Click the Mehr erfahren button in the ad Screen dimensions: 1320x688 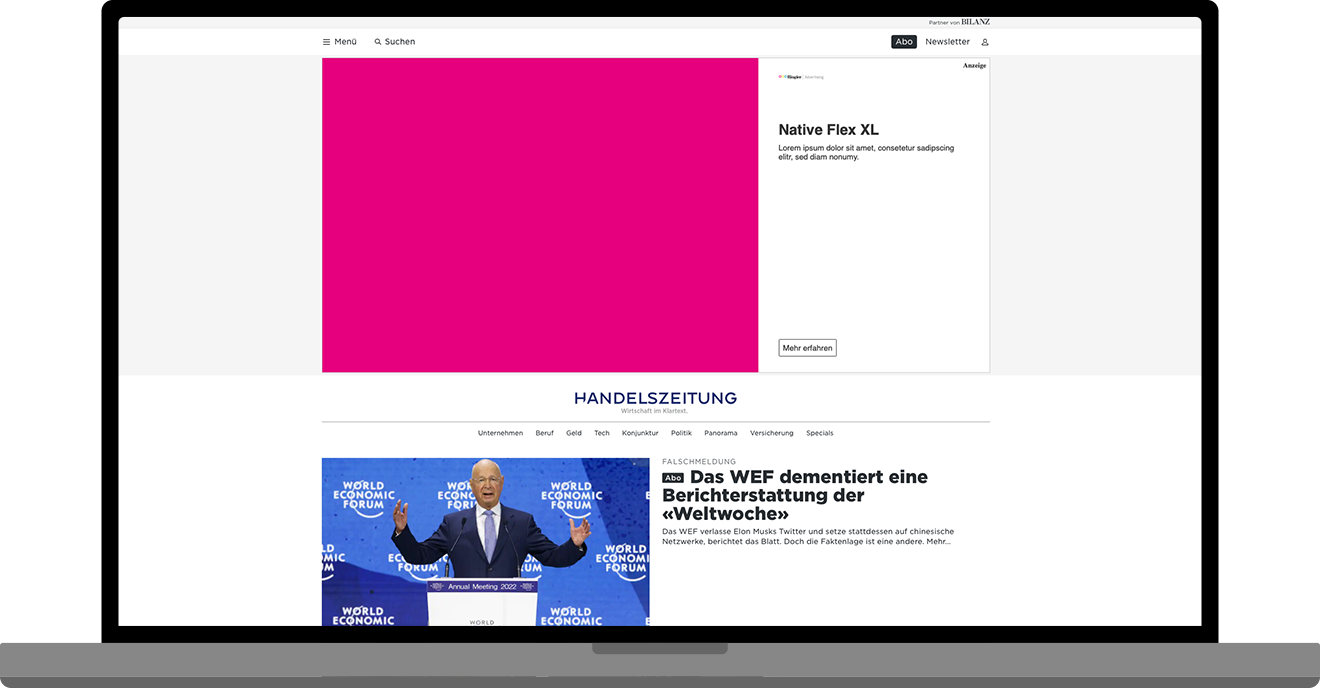[x=807, y=347]
